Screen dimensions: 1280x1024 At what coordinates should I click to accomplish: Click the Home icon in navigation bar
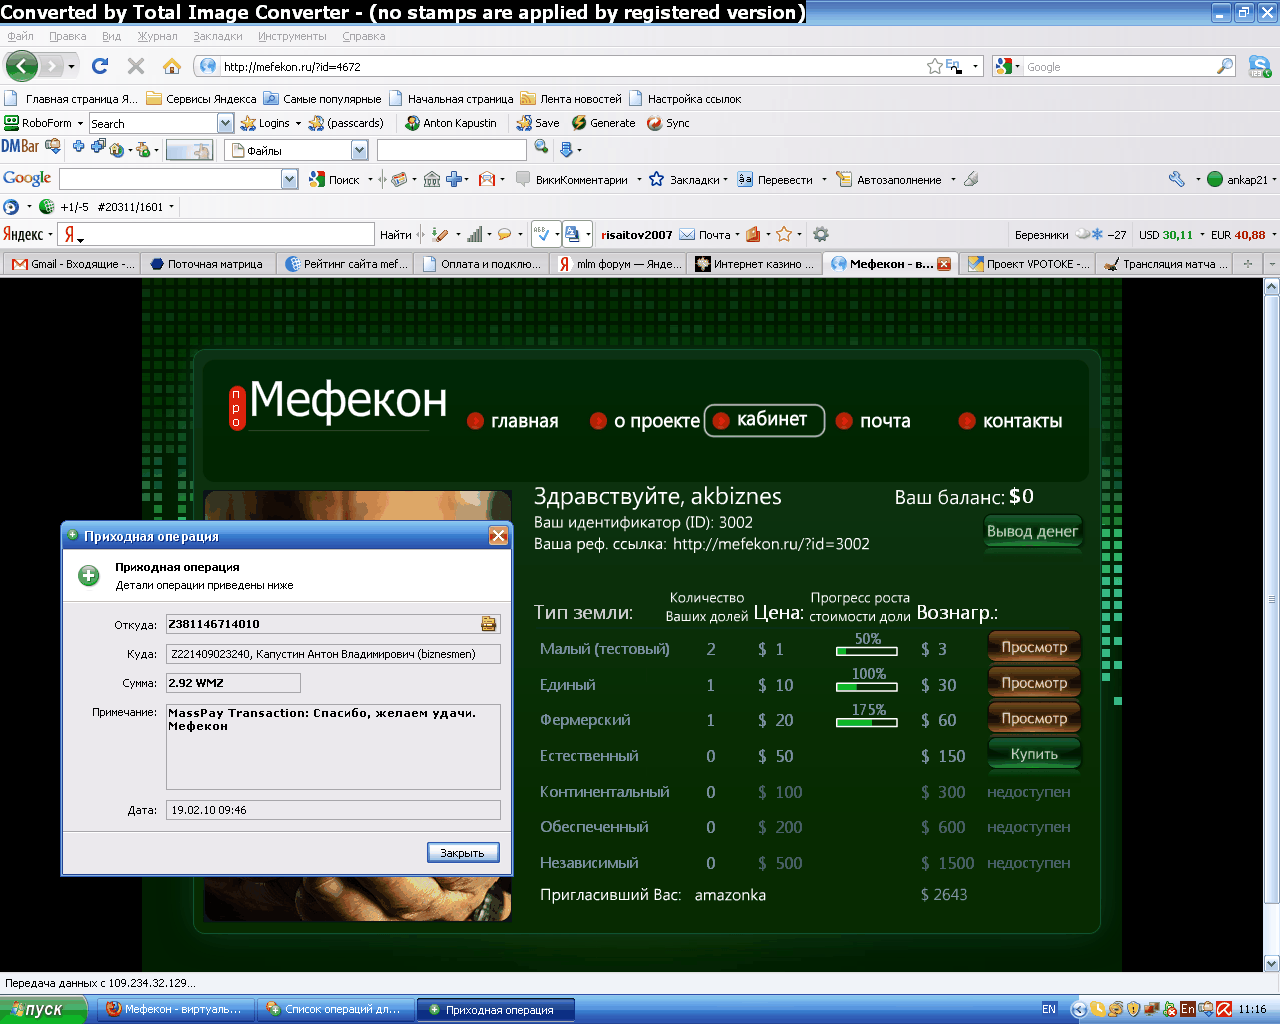(x=172, y=66)
